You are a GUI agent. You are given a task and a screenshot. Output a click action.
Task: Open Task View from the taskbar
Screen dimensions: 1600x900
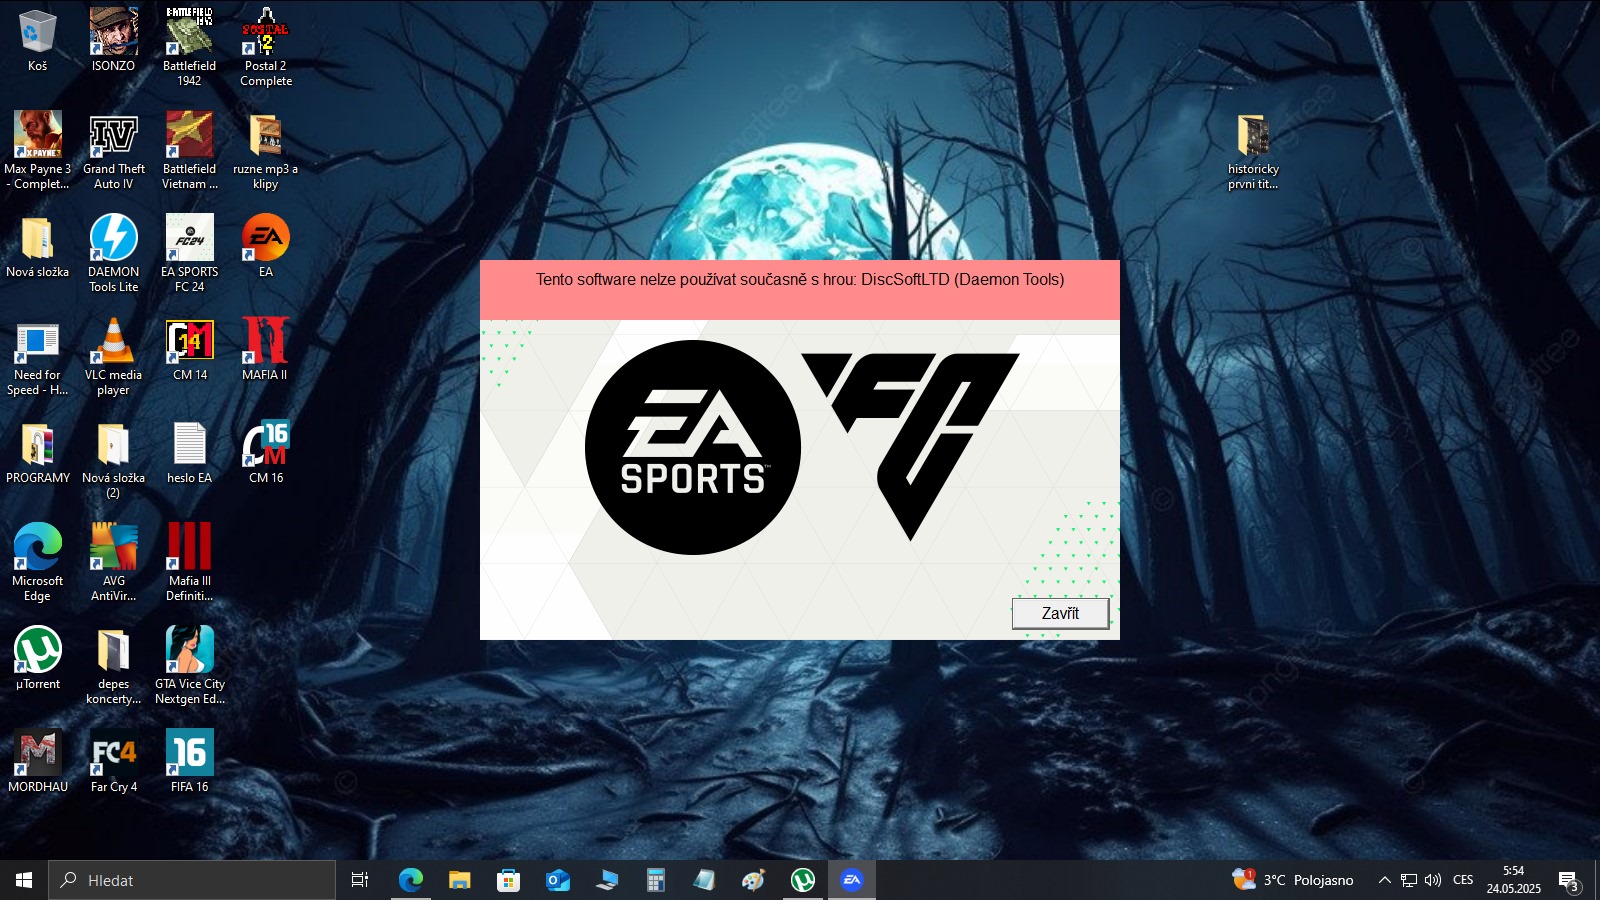[360, 880]
